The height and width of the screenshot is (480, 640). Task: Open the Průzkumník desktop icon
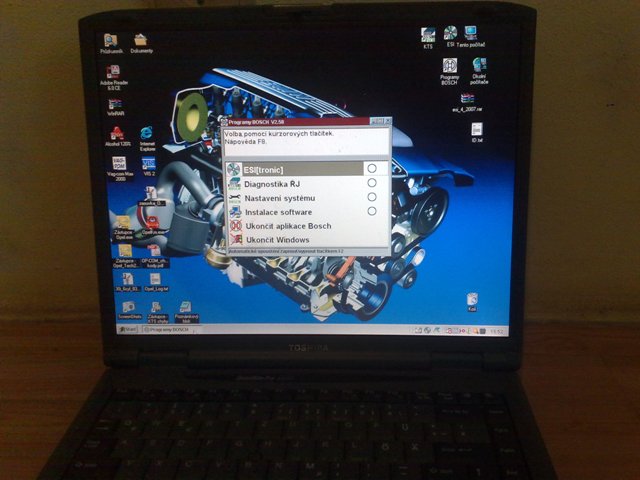pyautogui.click(x=111, y=41)
